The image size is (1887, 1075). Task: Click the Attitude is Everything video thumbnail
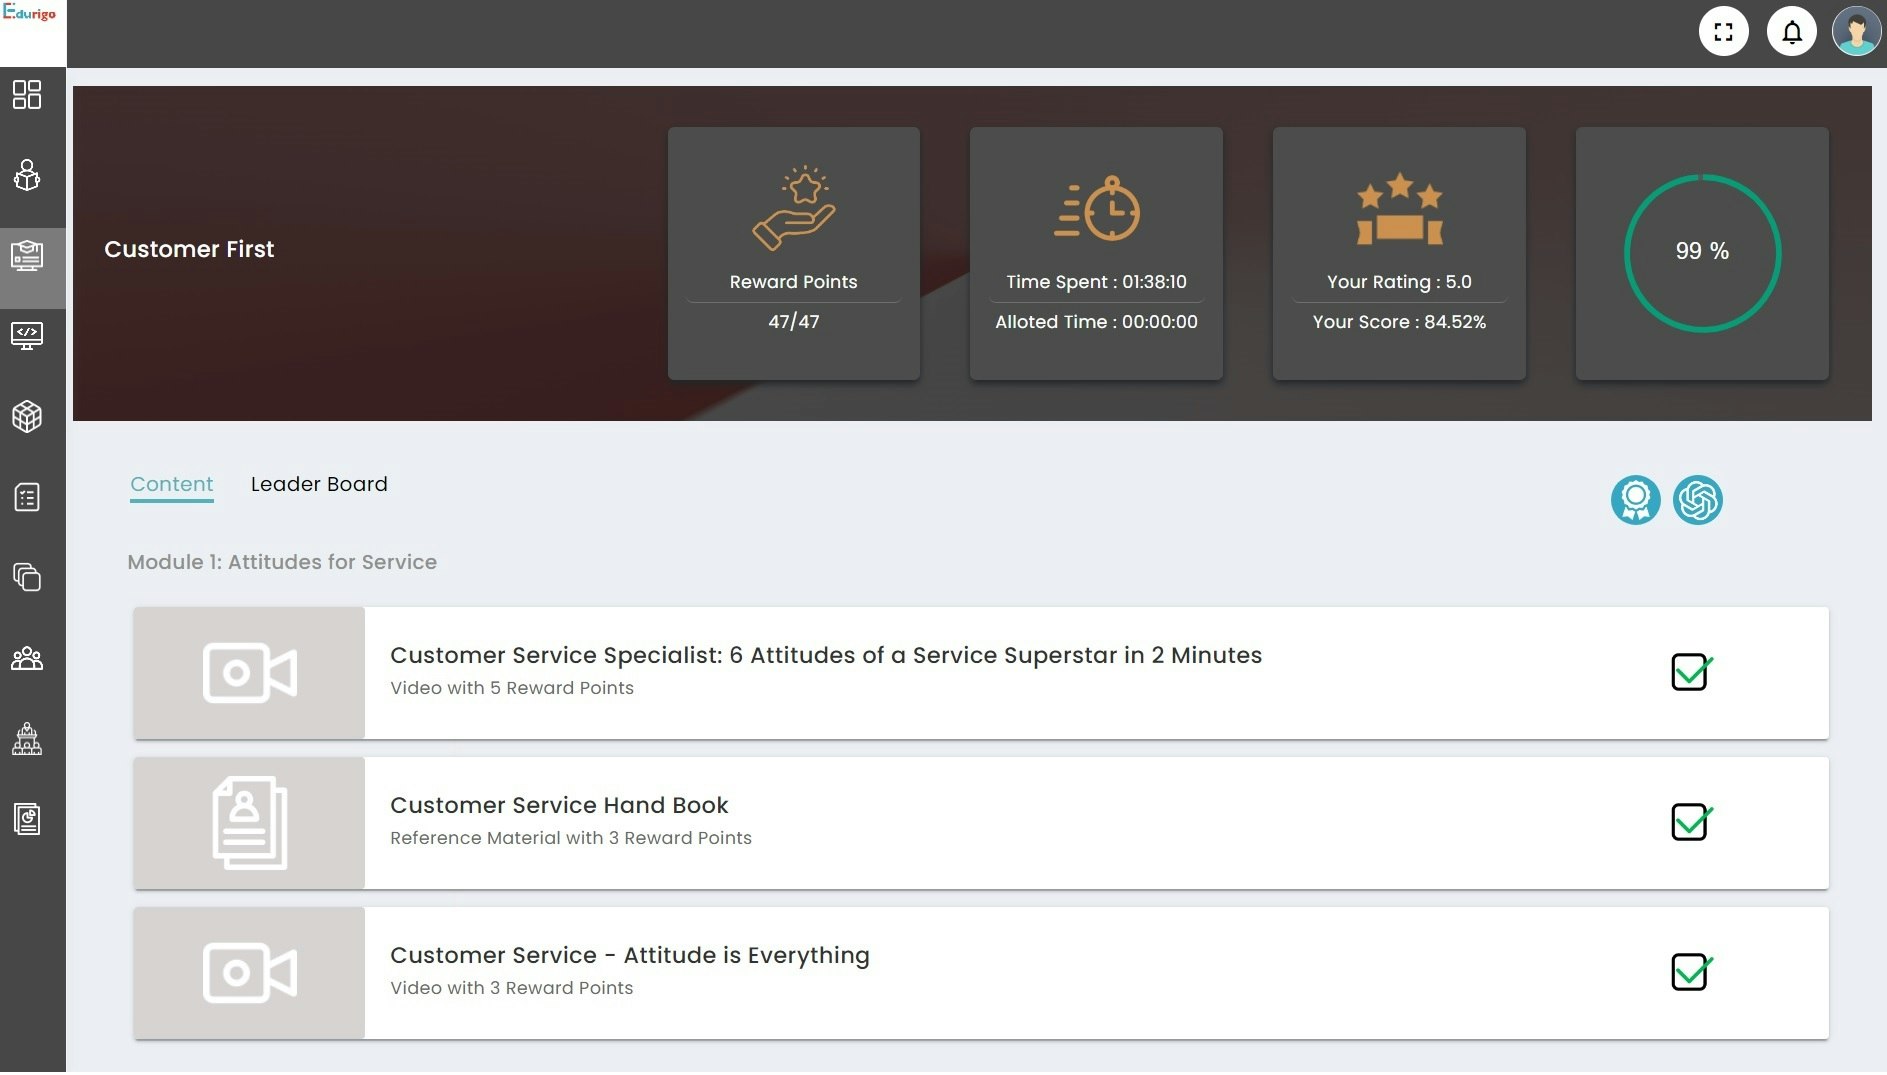point(250,973)
